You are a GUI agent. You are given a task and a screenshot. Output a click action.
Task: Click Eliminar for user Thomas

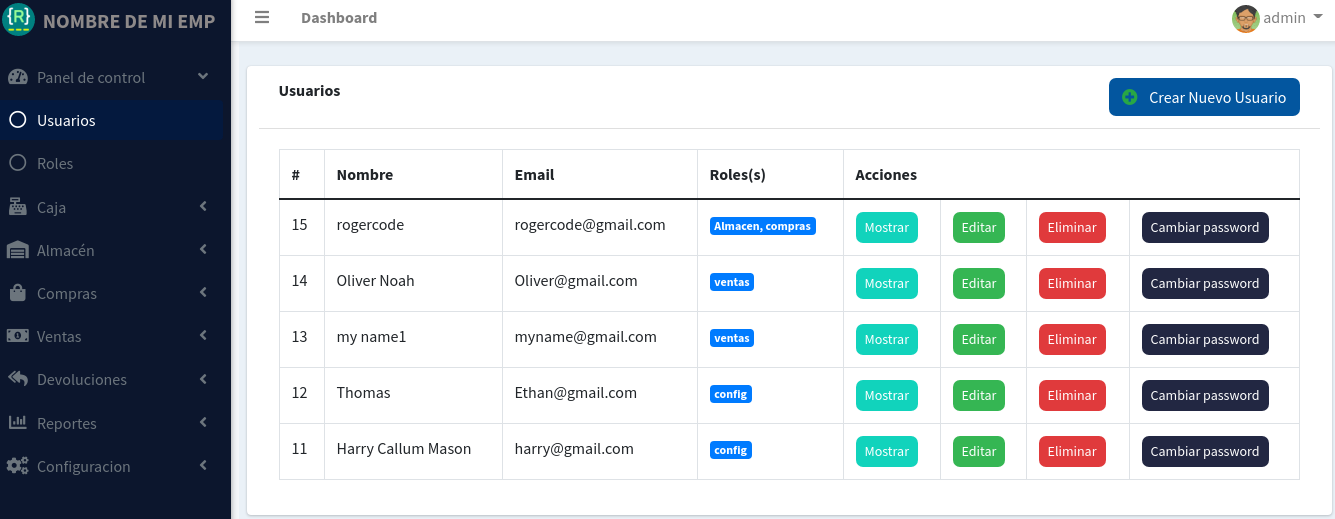[1072, 395]
